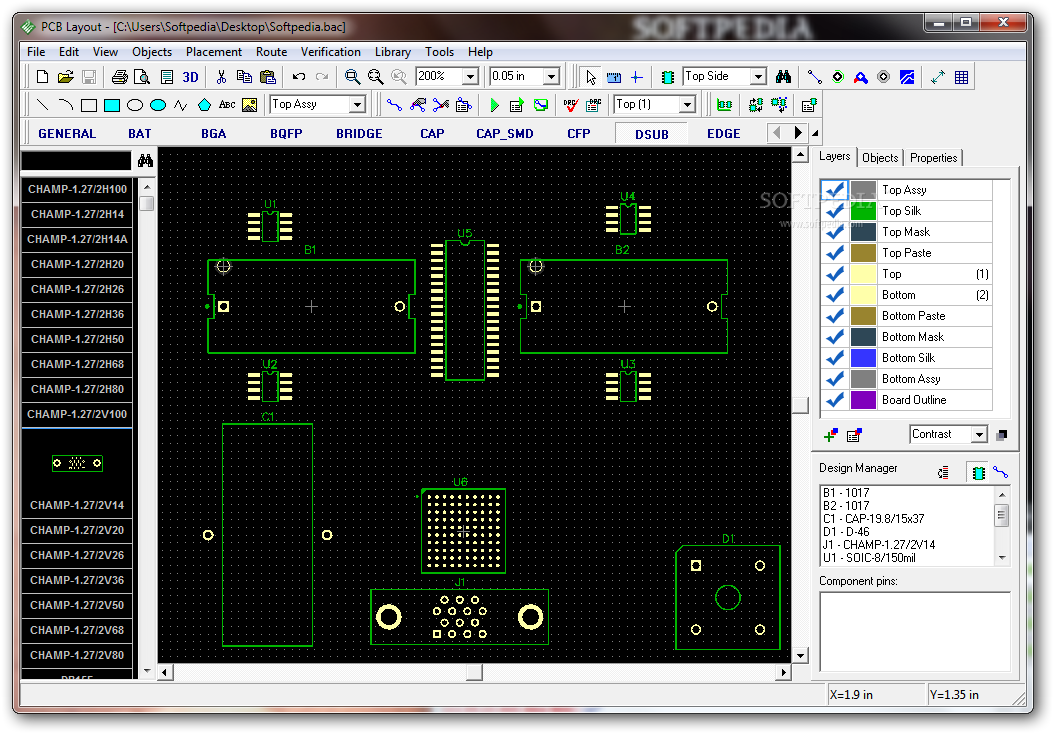
Task: Click the Zoom In magnifier
Action: pyautogui.click(x=352, y=77)
